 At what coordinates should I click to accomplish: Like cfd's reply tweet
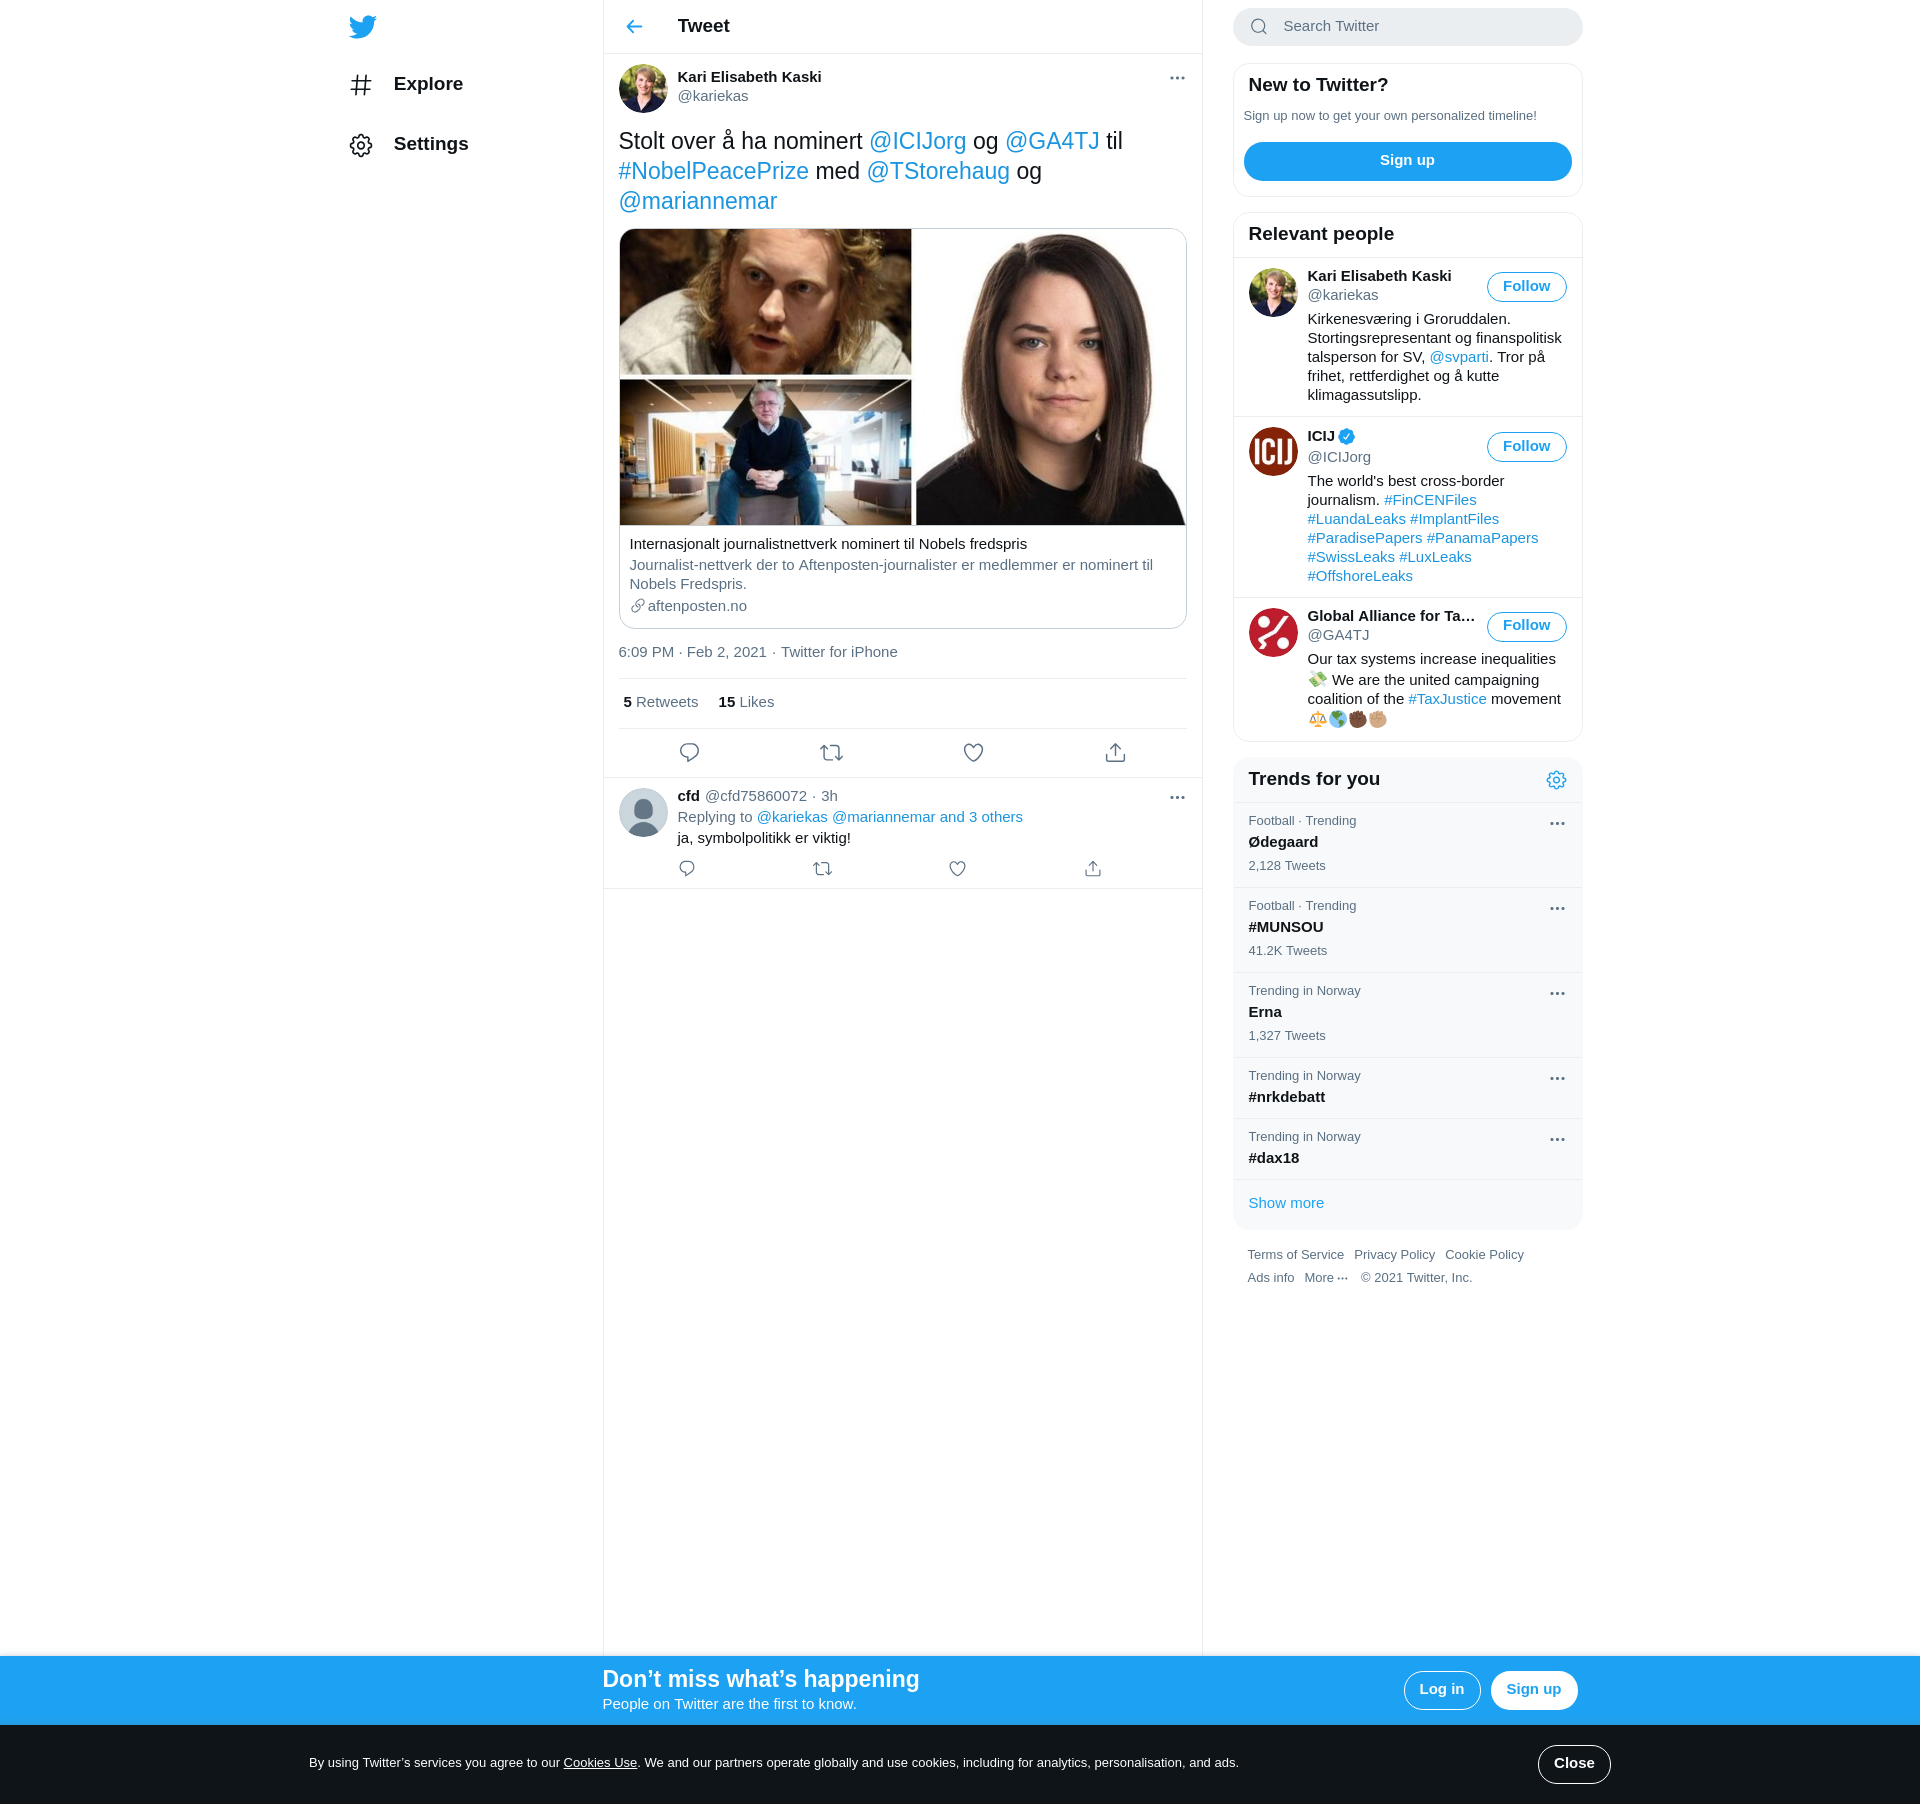[x=957, y=869]
